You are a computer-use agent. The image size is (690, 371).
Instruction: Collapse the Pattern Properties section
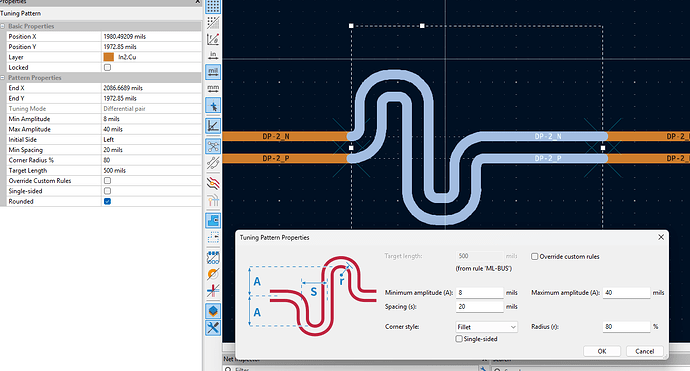coord(3,78)
